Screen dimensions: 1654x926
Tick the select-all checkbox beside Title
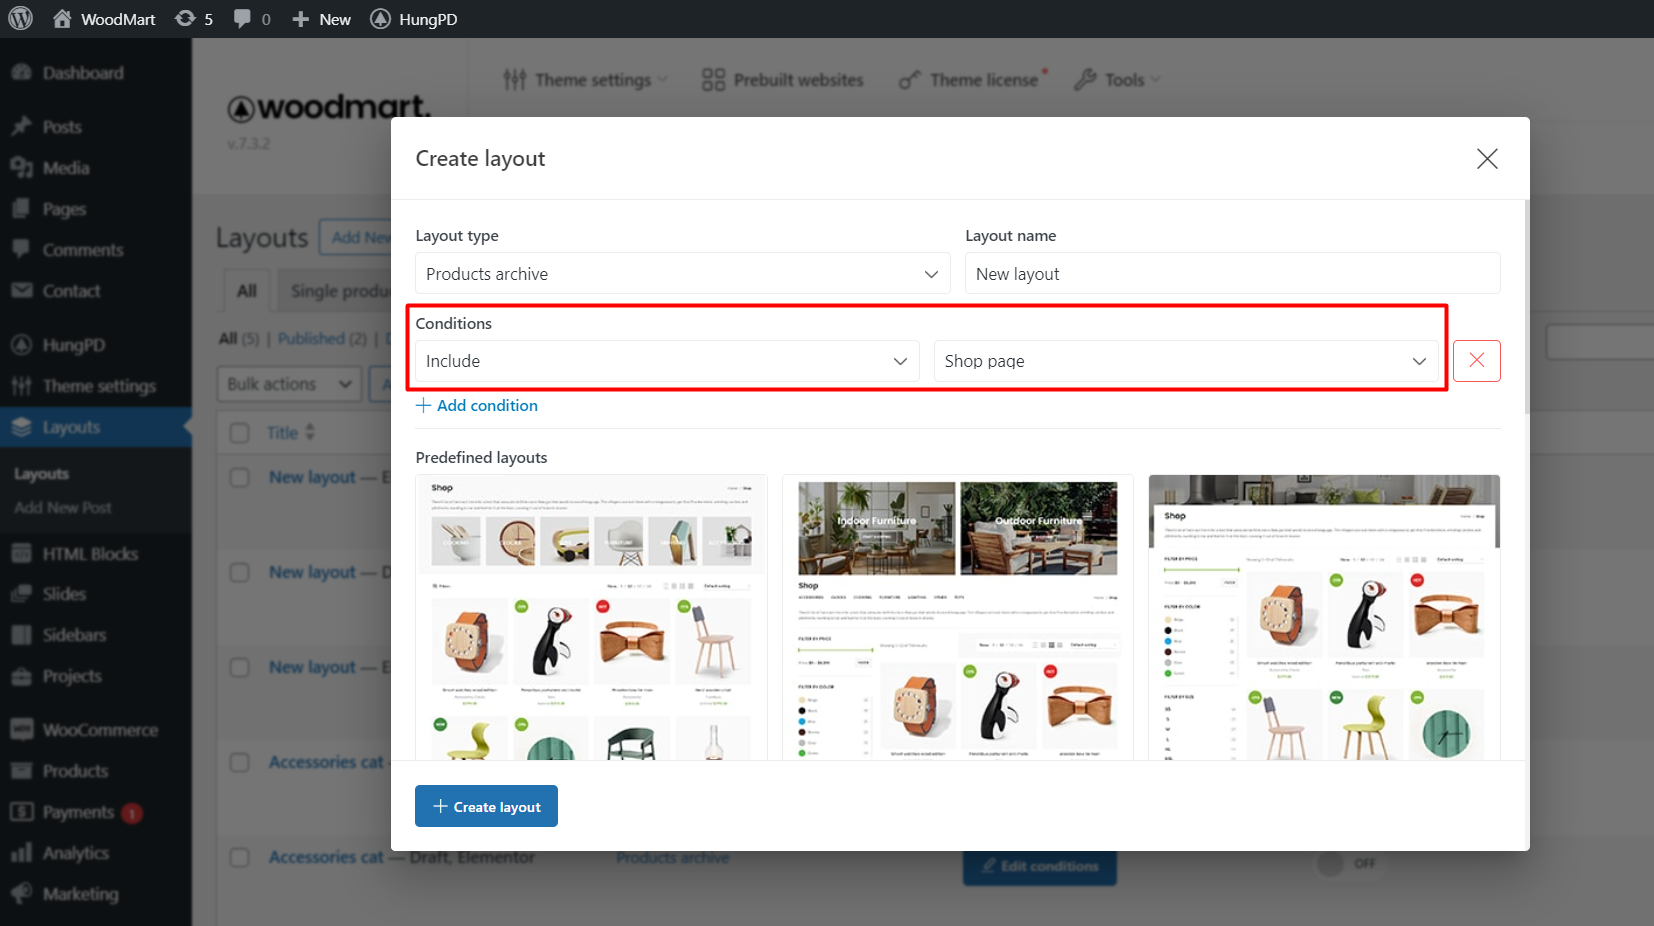coord(240,433)
